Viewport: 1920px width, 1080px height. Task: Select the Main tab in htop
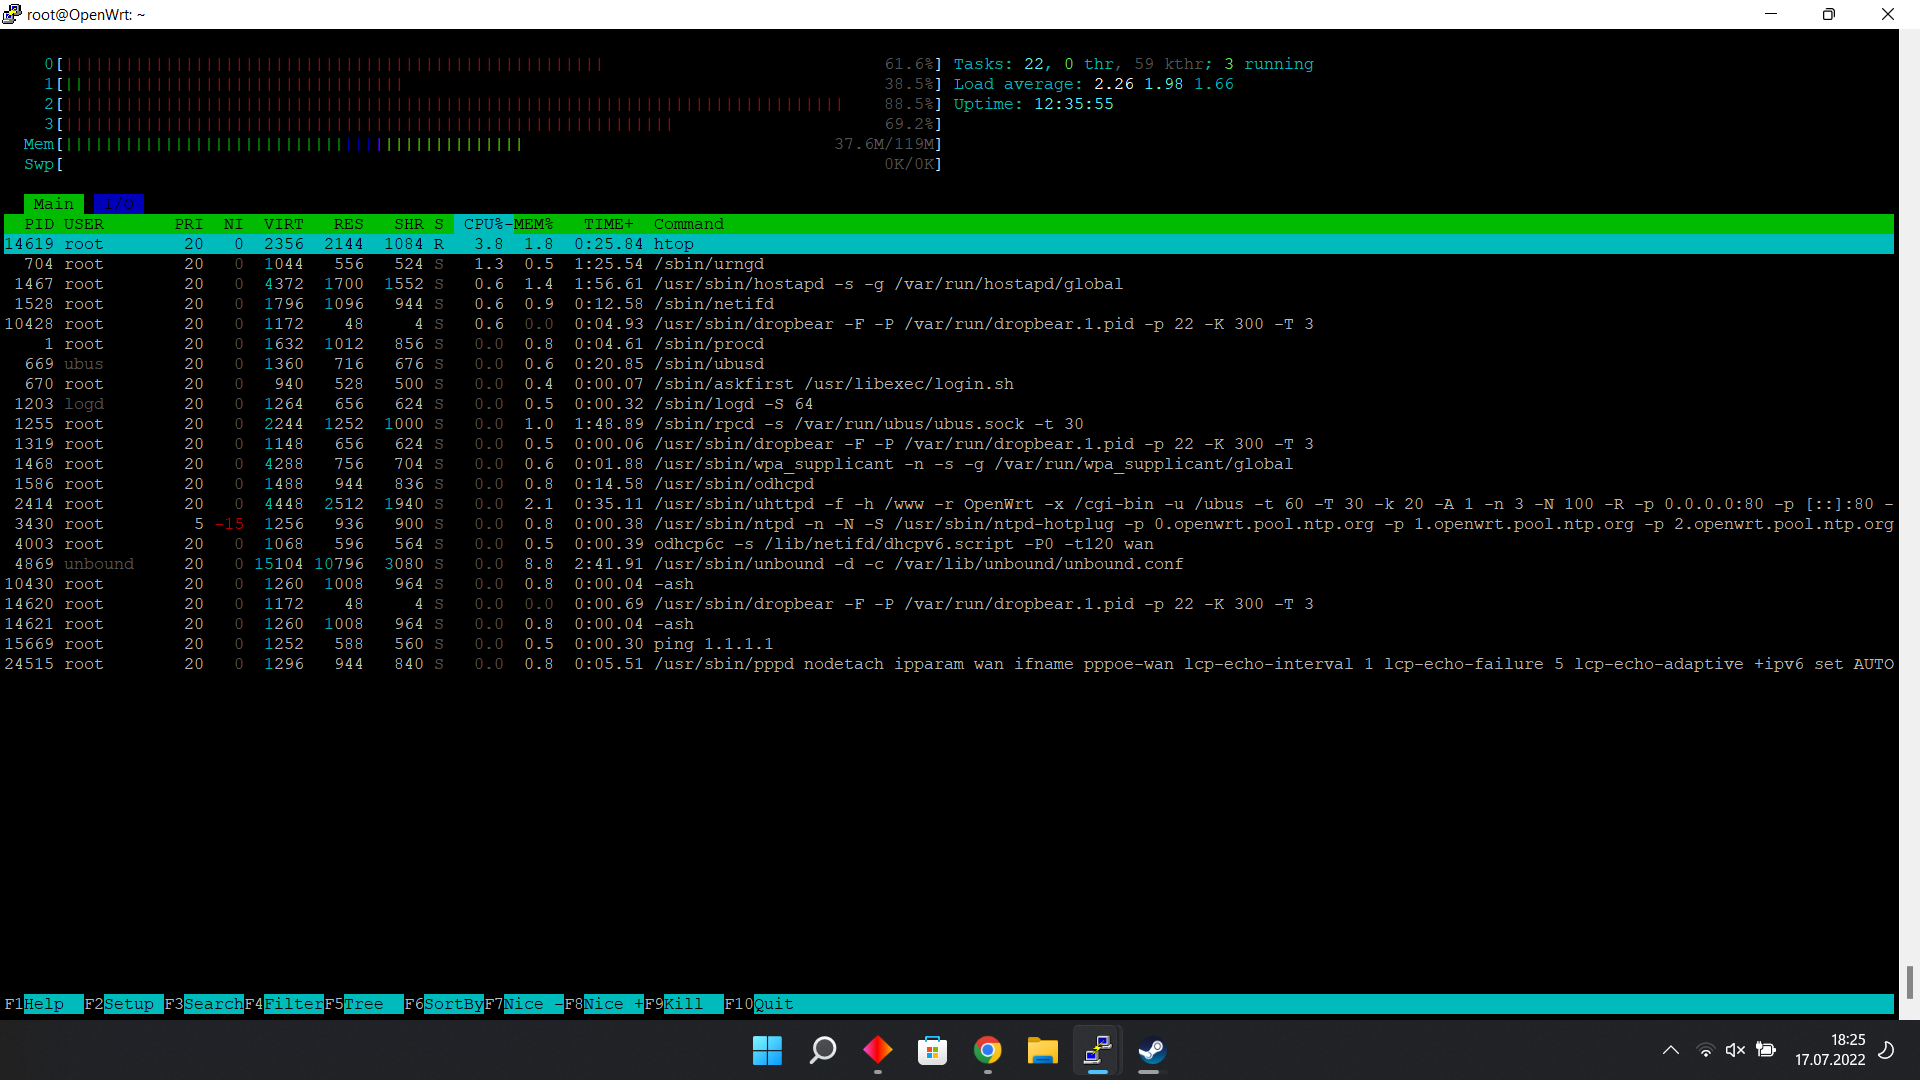point(53,204)
